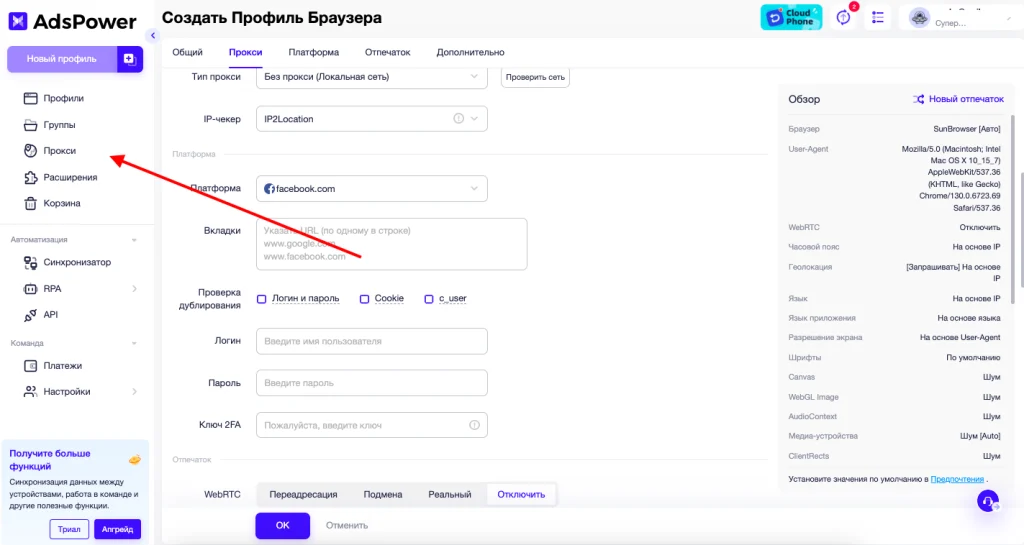Click the Настройки people icon

30,392
